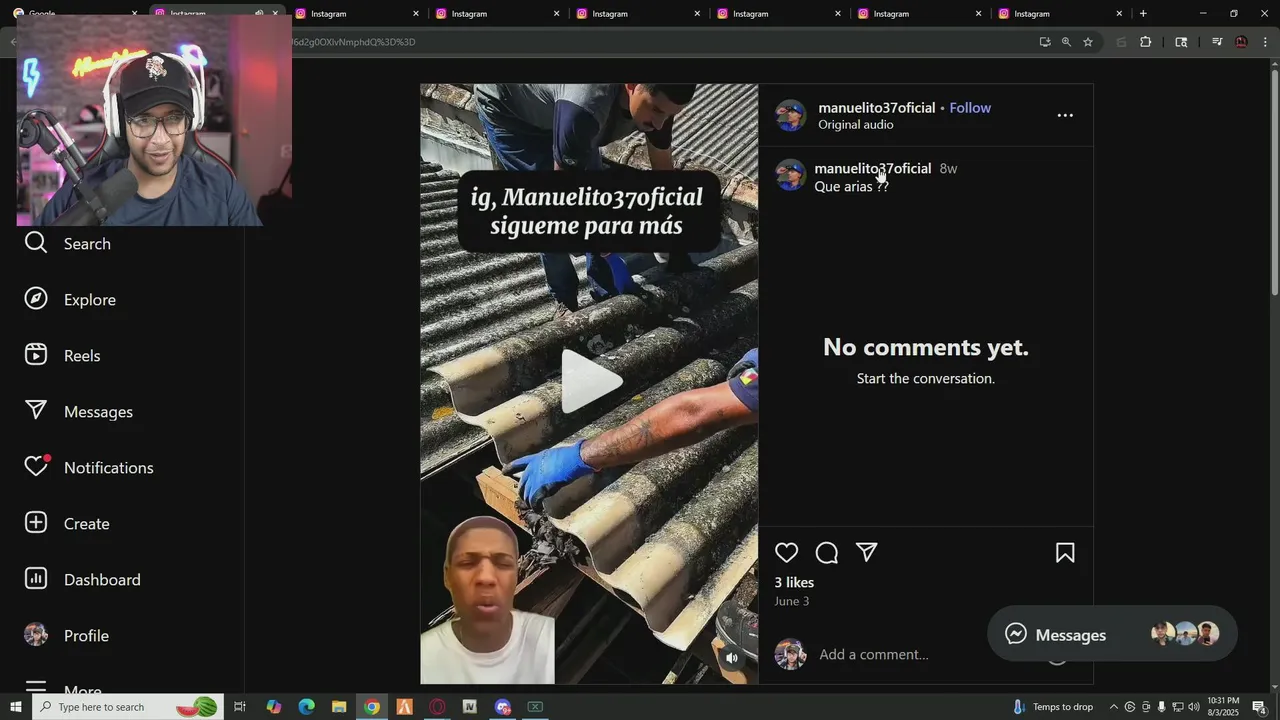
Task: Toggle the video sound speaker icon
Action: pyautogui.click(x=732, y=658)
